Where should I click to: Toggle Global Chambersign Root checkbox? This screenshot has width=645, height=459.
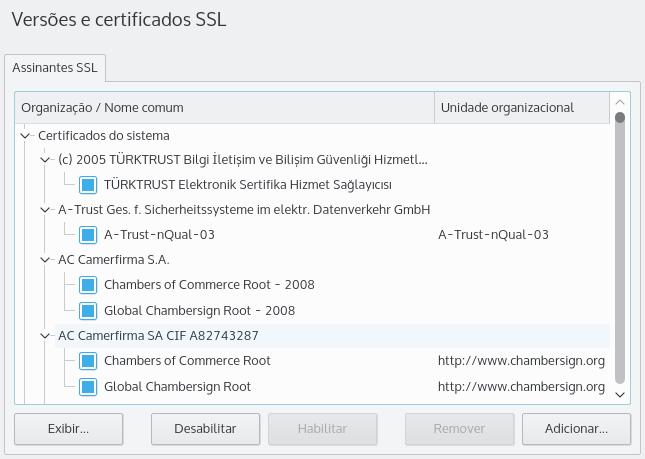[87, 386]
